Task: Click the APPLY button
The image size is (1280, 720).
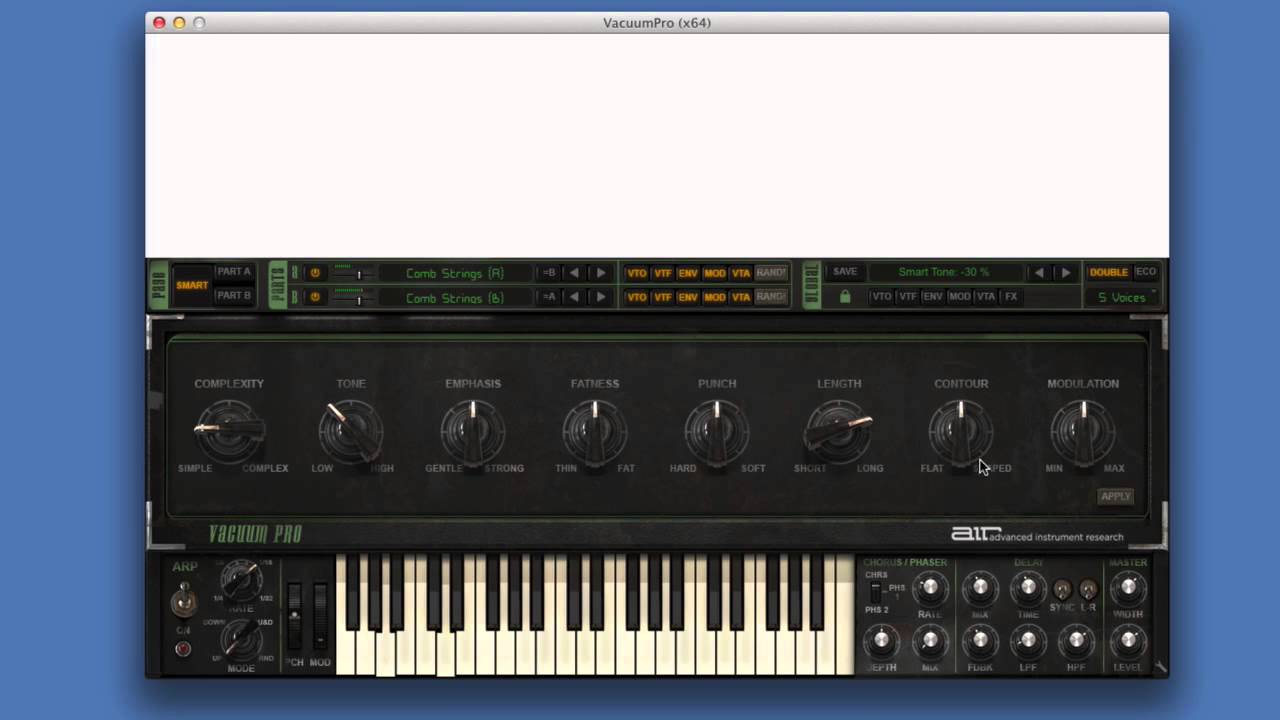Action: point(1115,496)
